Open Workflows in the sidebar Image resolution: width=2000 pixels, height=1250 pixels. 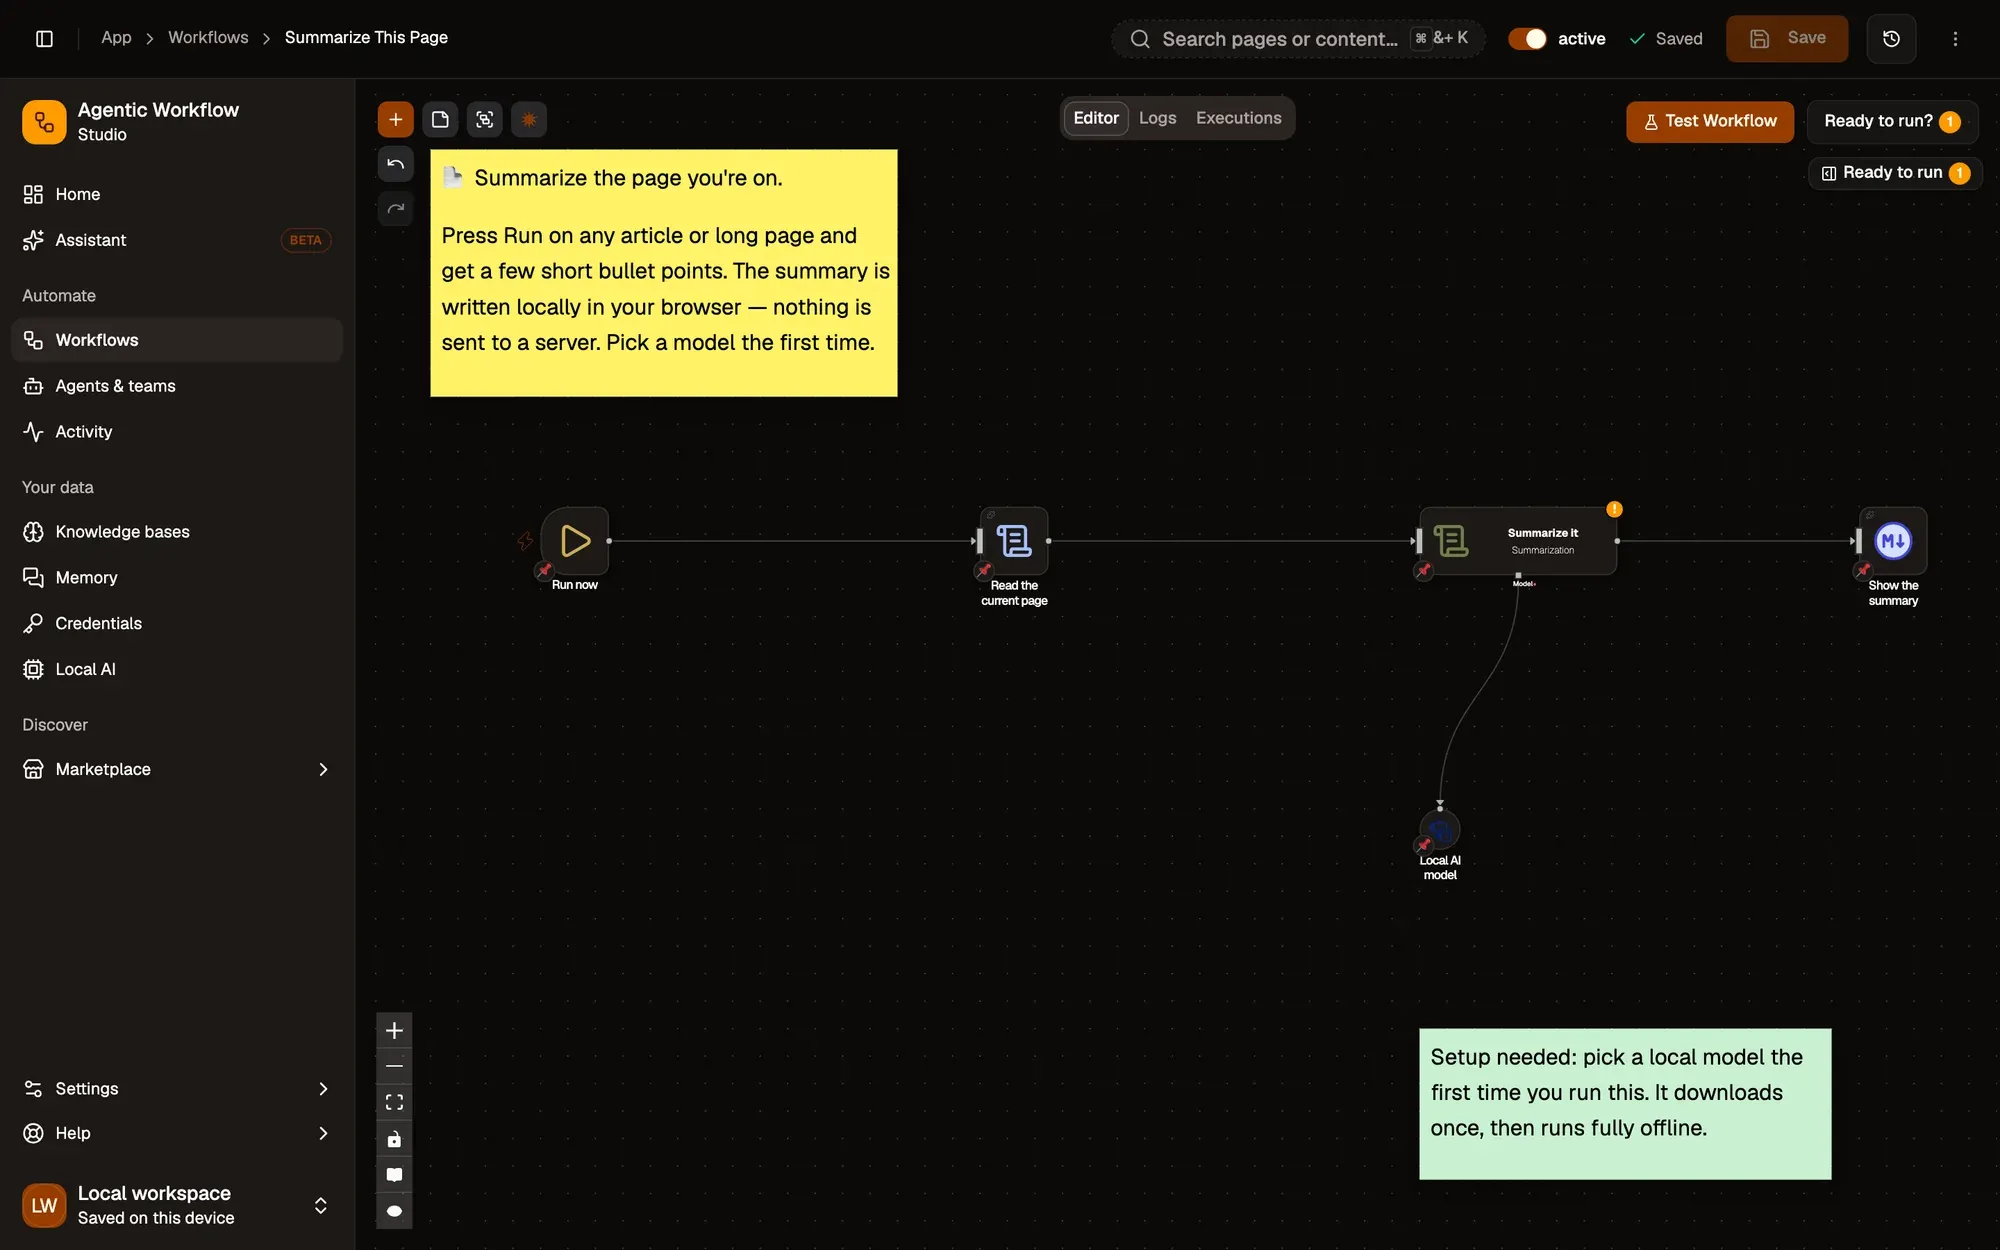pyautogui.click(x=176, y=340)
